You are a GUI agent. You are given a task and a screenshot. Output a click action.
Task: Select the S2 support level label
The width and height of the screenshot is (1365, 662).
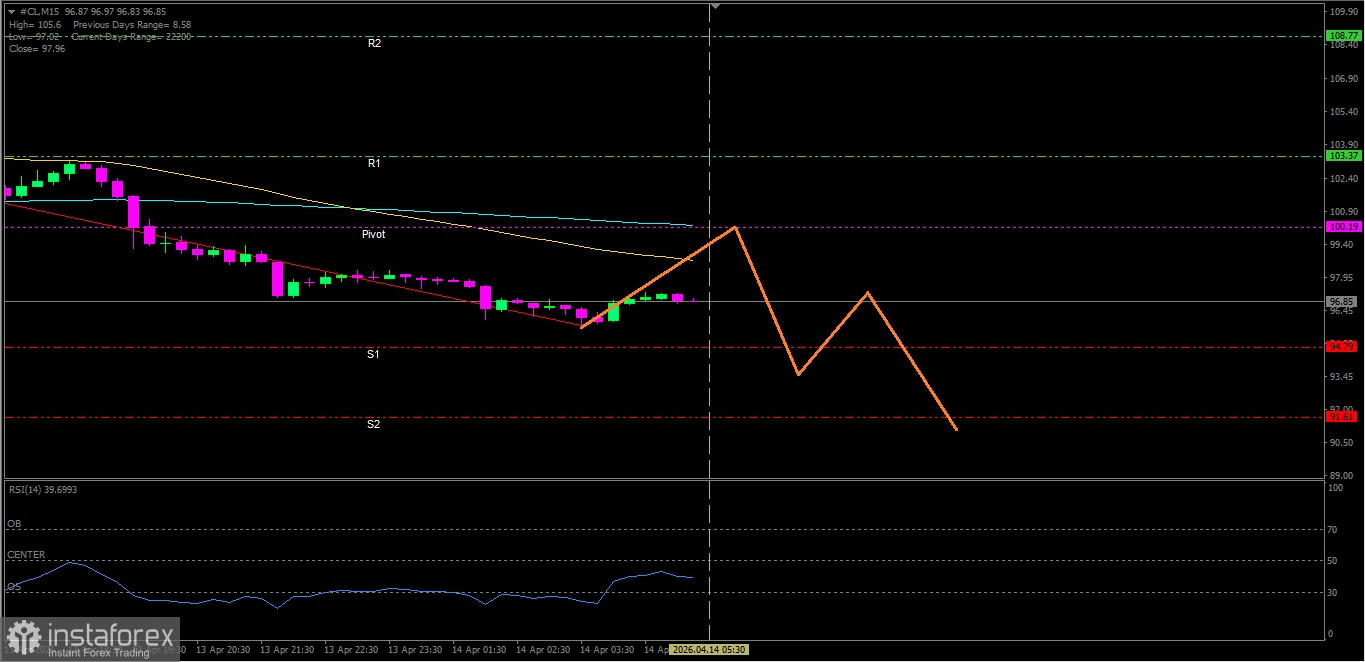click(373, 424)
